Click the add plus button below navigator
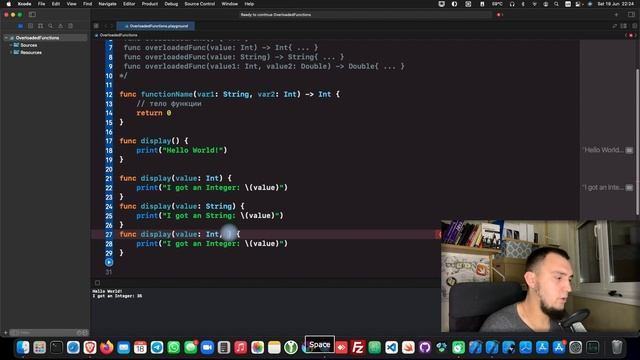Screen dimensions: 640x360 tap(6, 333)
